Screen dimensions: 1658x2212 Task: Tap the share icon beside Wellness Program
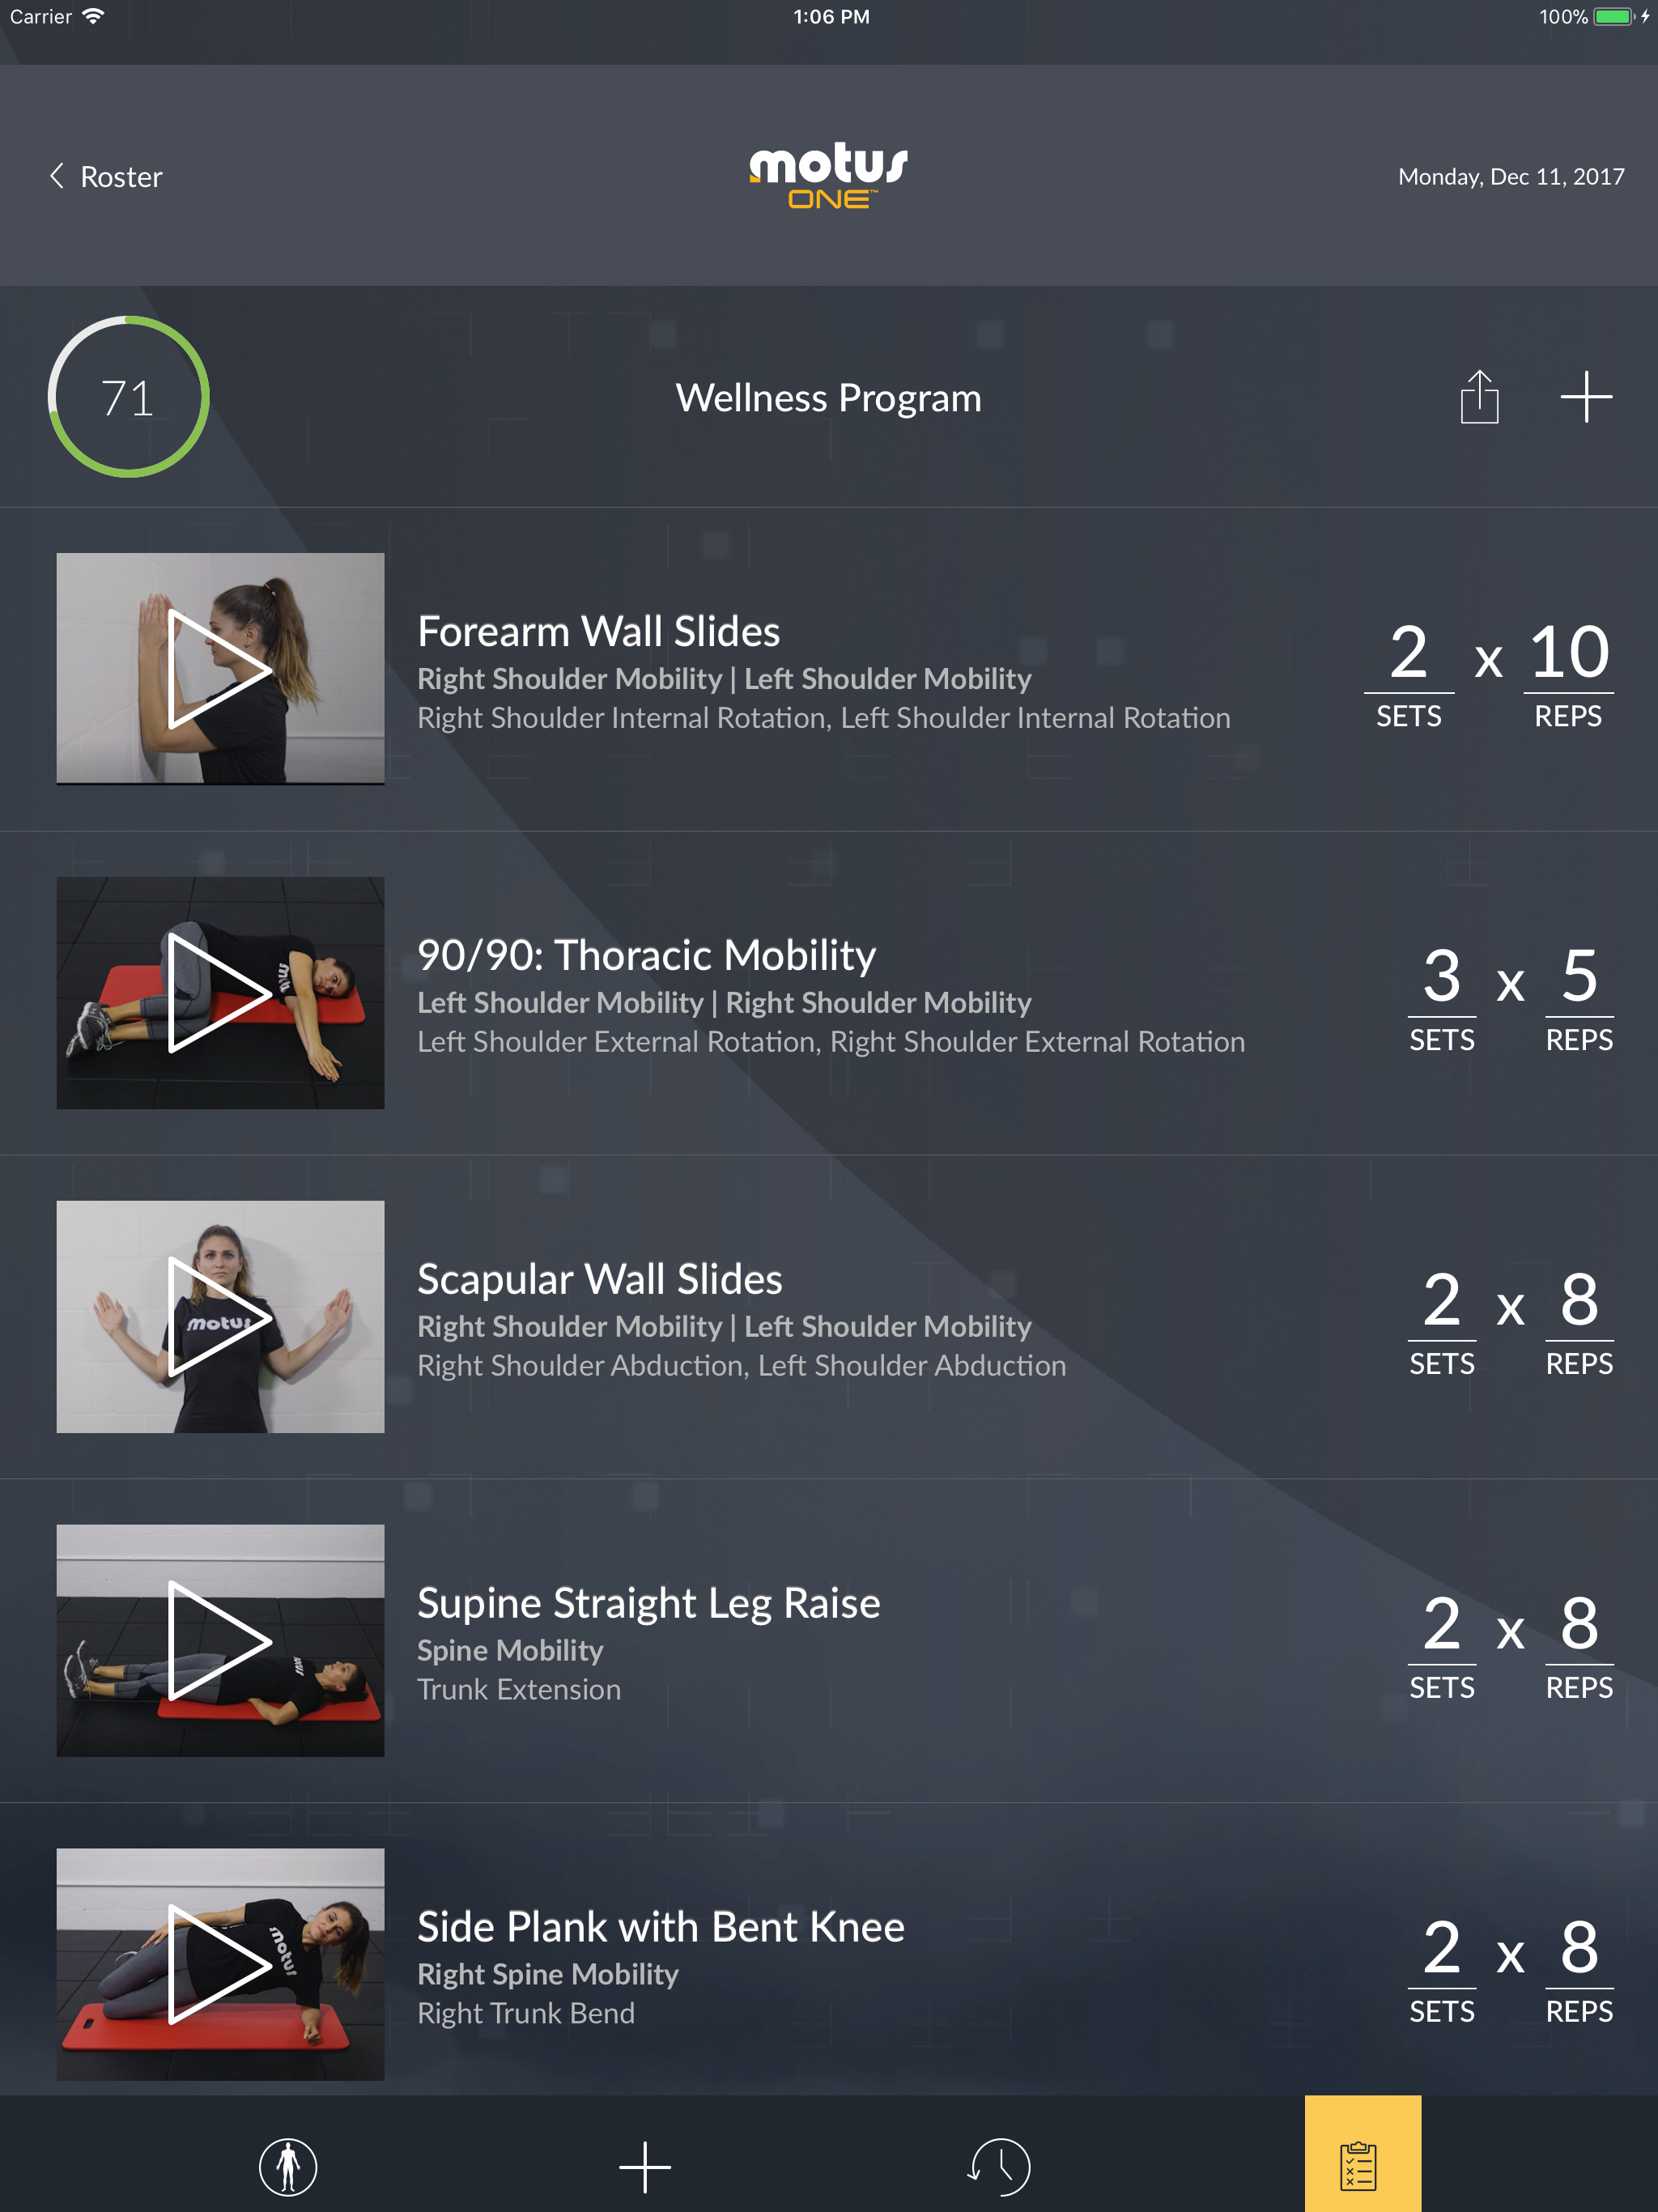click(1479, 397)
